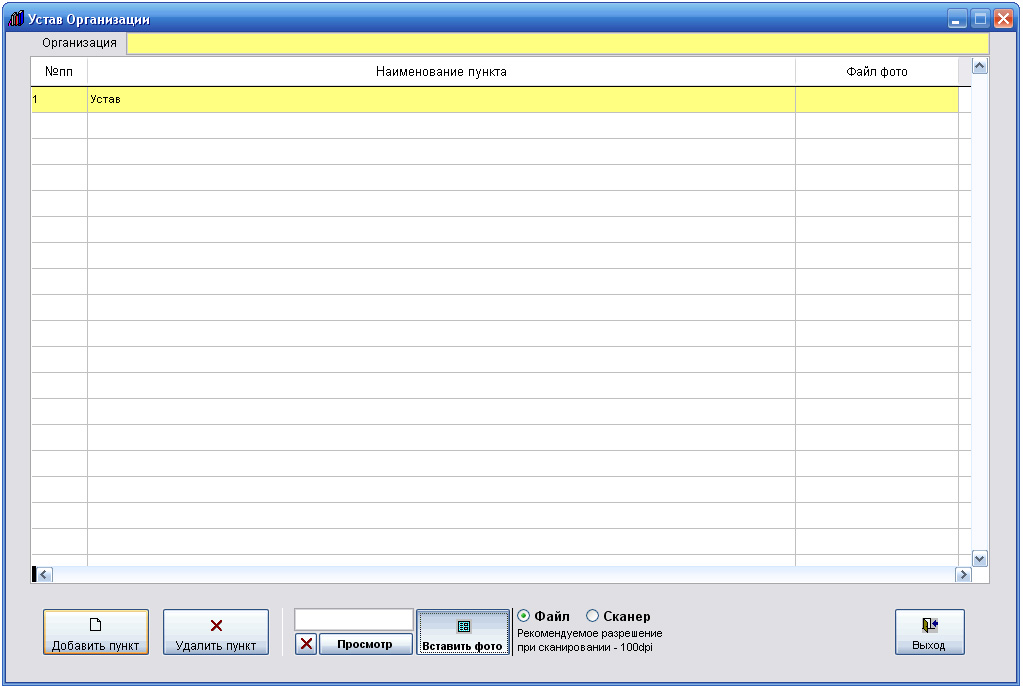Click the vertical scrollbar down arrow
Screen dimensions: 1023x686
979,559
